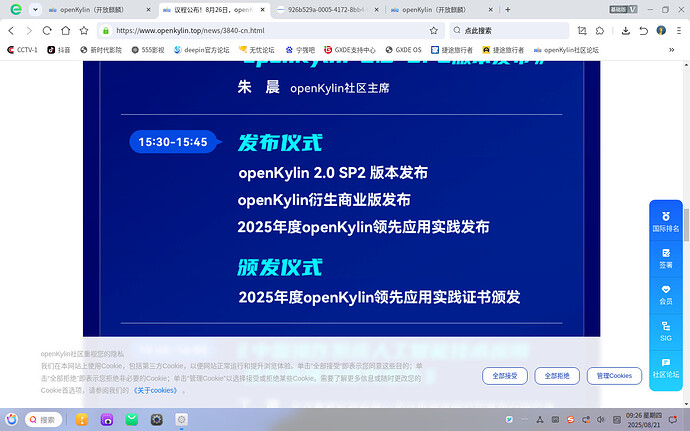
Task: Open SIG in the side panel
Action: pos(666,332)
